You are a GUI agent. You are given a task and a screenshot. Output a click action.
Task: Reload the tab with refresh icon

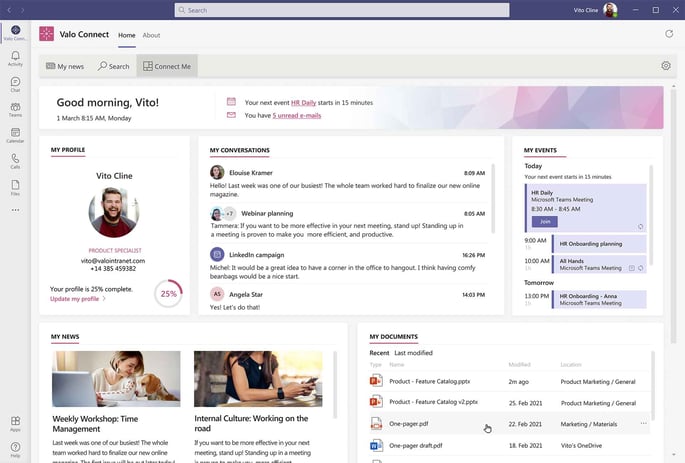(x=669, y=34)
